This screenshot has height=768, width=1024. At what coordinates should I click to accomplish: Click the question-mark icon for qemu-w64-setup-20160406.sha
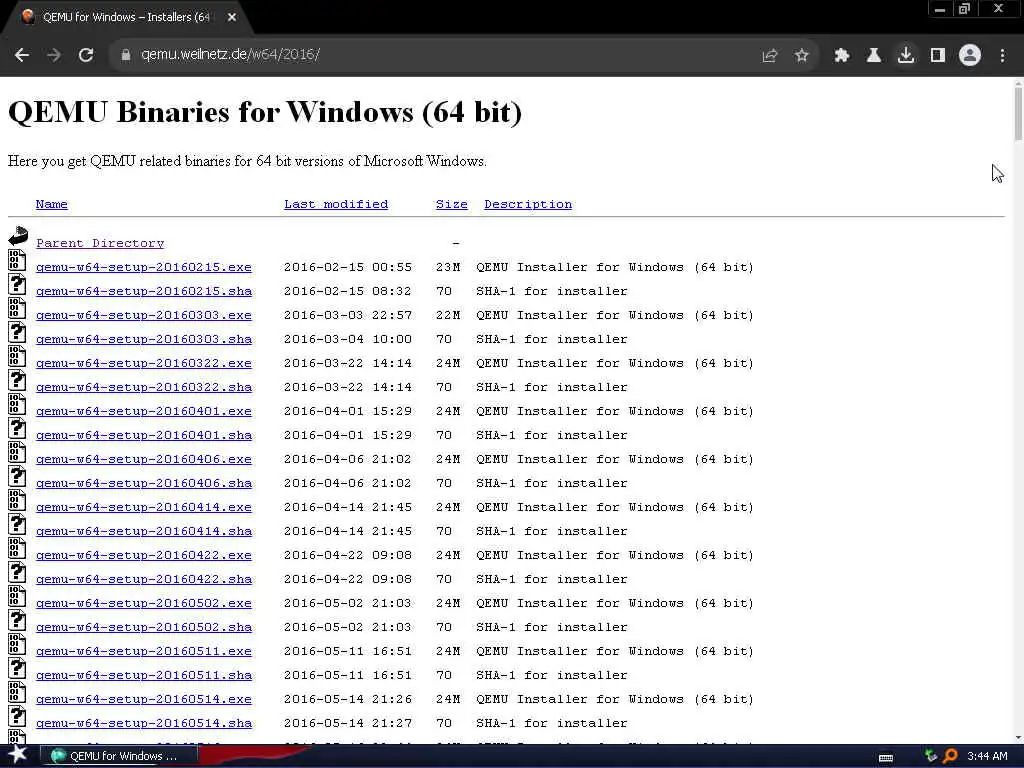[17, 476]
